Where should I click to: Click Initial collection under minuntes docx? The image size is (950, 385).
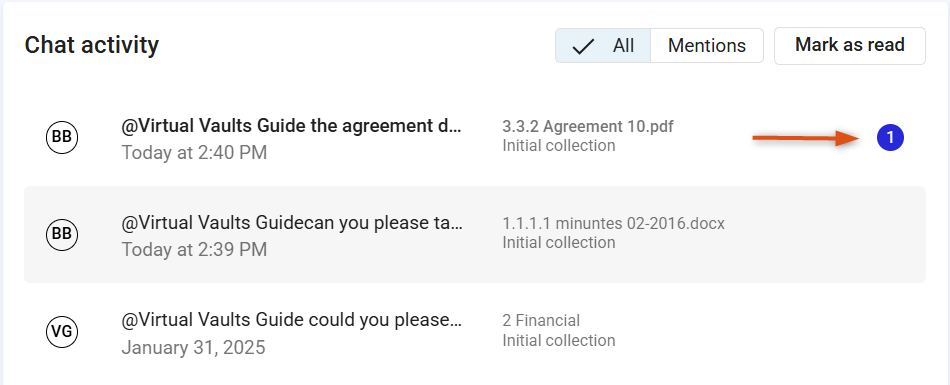(x=559, y=243)
